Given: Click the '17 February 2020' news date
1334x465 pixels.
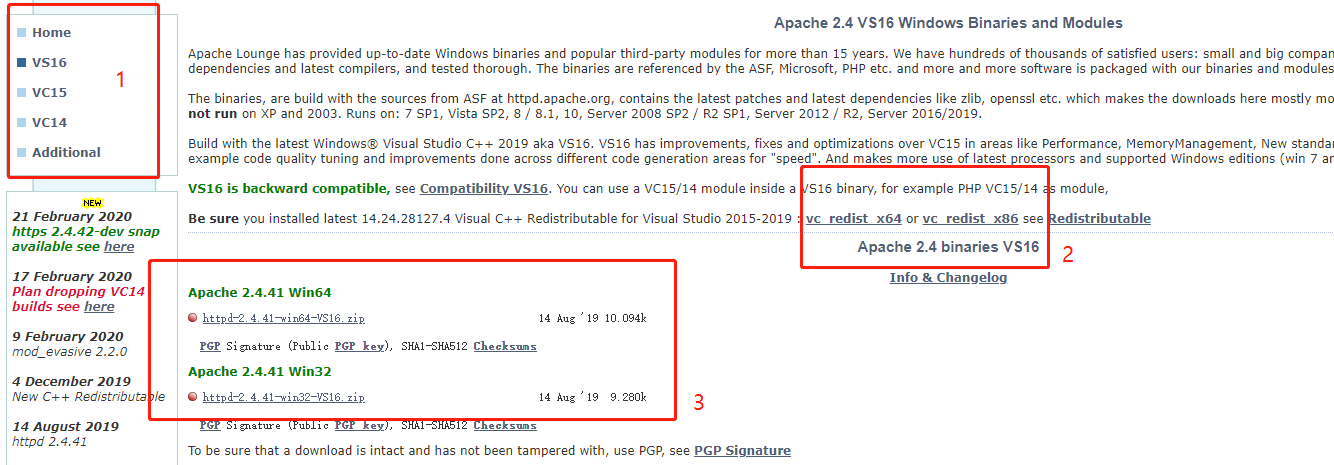Looking at the screenshot, I should (72, 277).
